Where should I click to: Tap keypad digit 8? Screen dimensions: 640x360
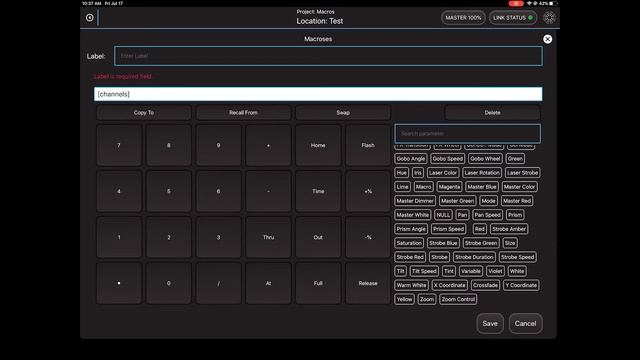pyautogui.click(x=169, y=145)
